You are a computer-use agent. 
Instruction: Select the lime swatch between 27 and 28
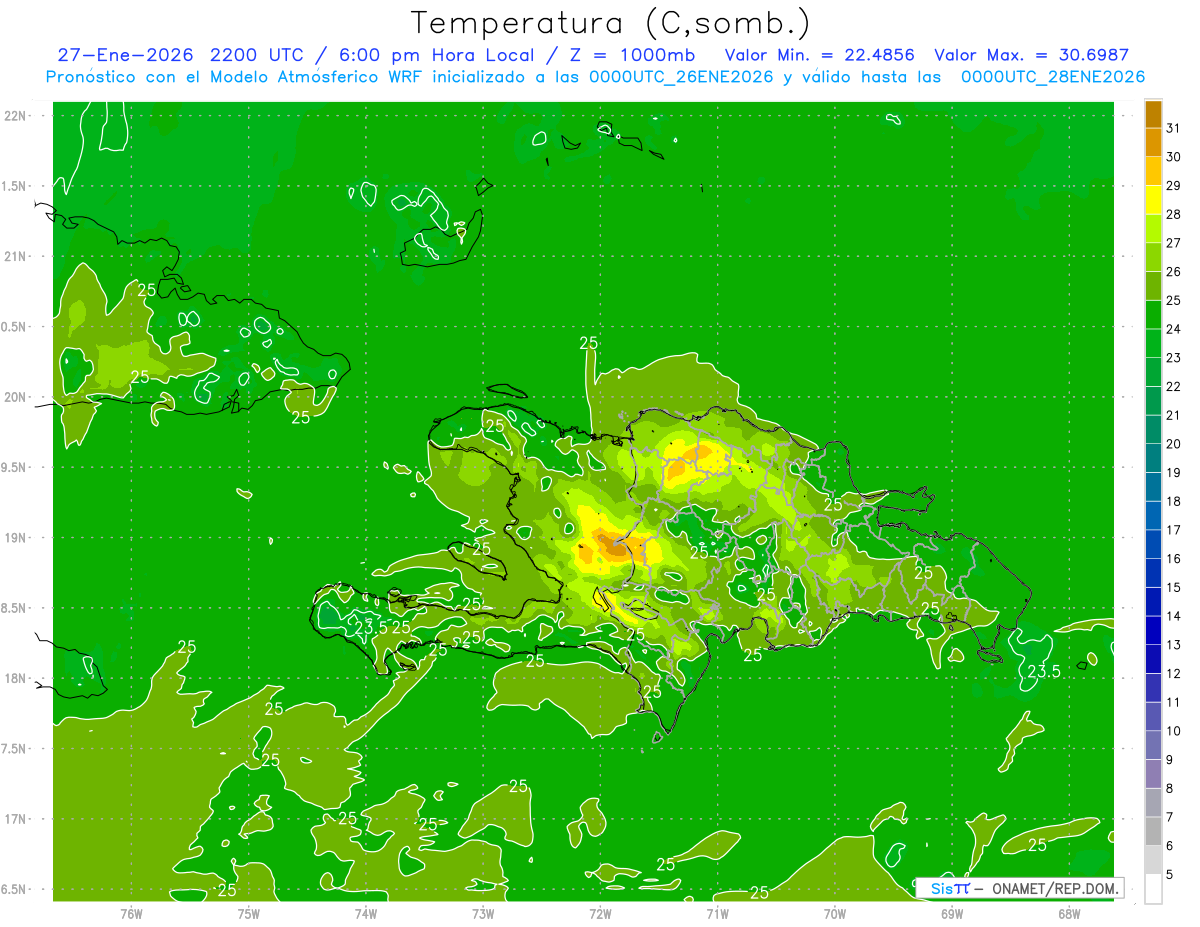pyautogui.click(x=1153, y=228)
